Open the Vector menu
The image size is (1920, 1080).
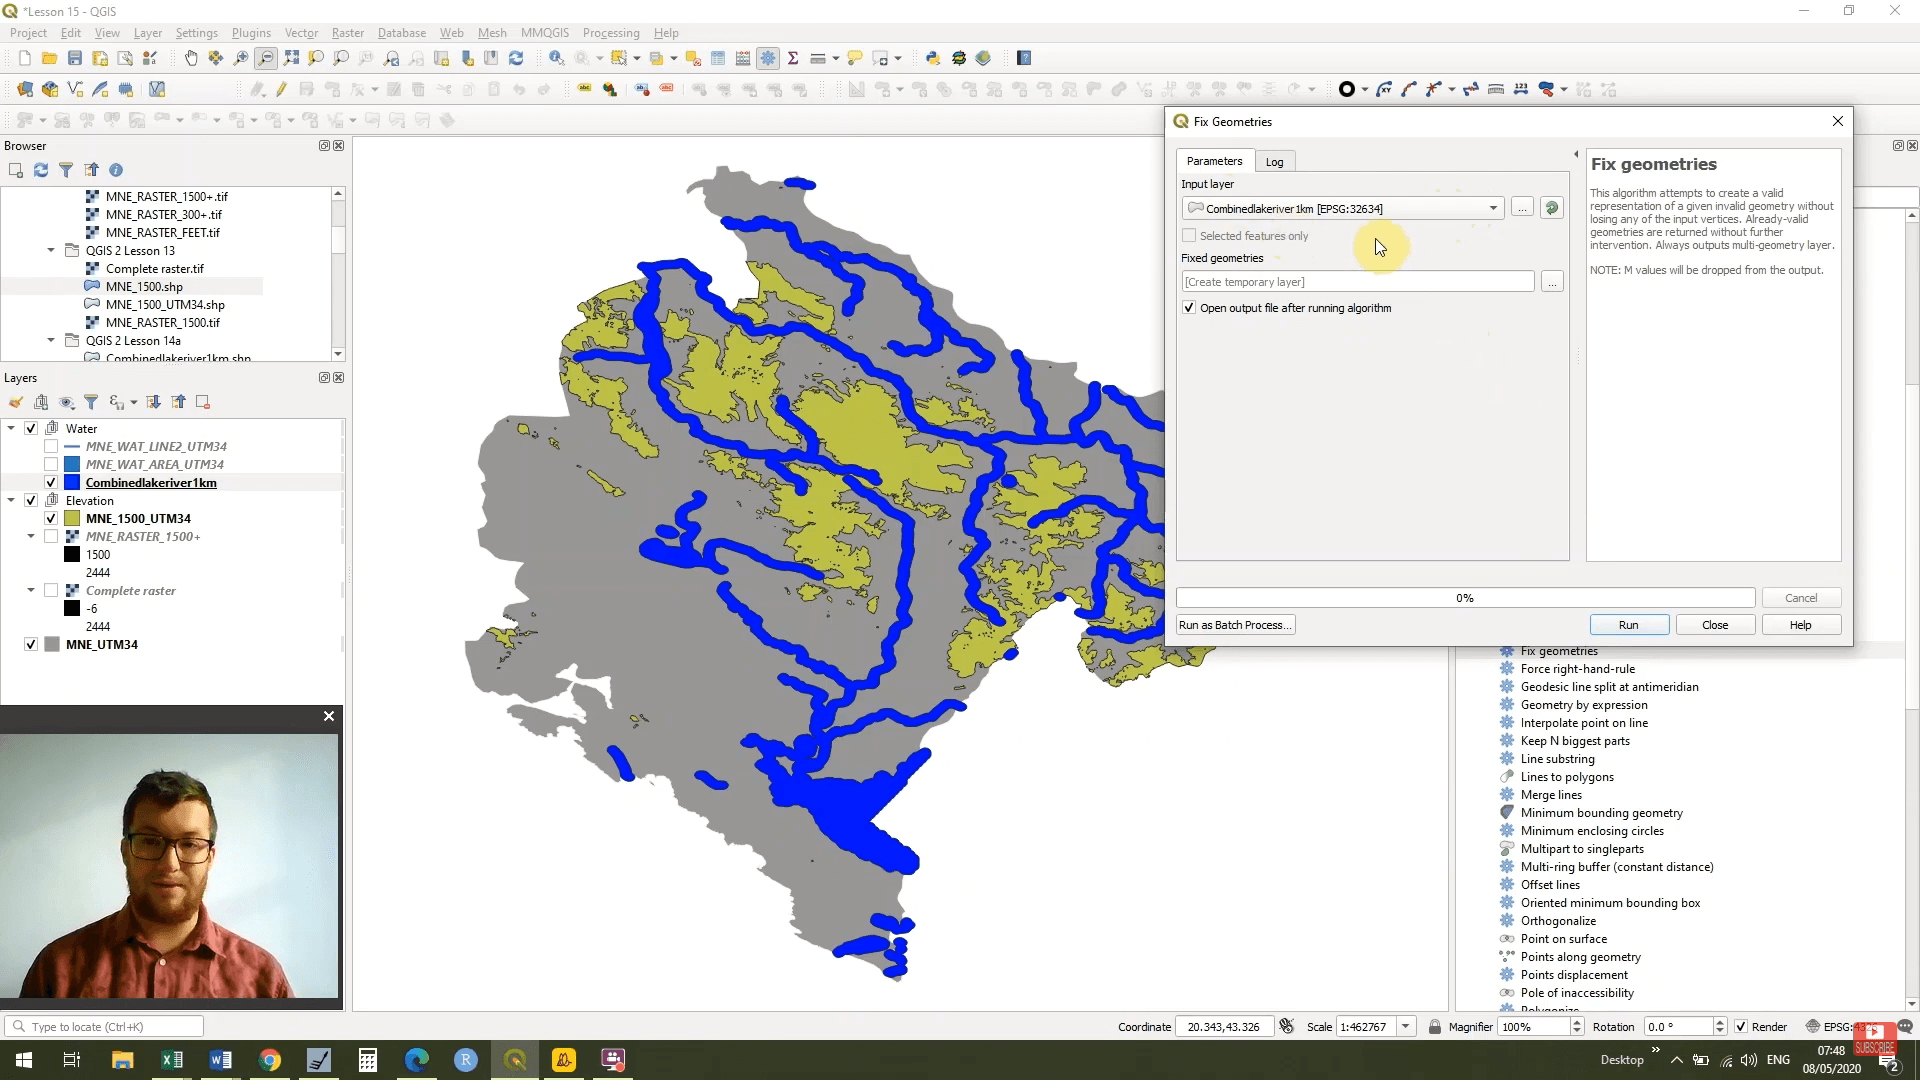(x=301, y=33)
